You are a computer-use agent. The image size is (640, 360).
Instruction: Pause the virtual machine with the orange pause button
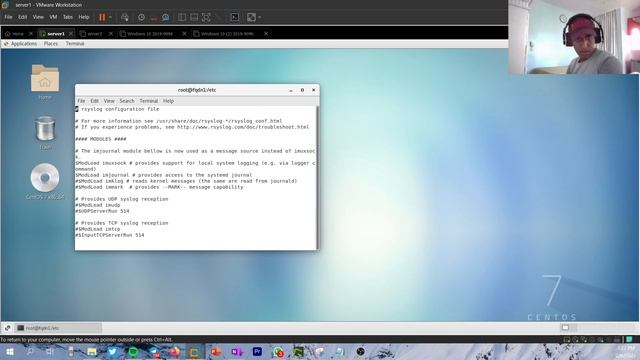tap(102, 17)
